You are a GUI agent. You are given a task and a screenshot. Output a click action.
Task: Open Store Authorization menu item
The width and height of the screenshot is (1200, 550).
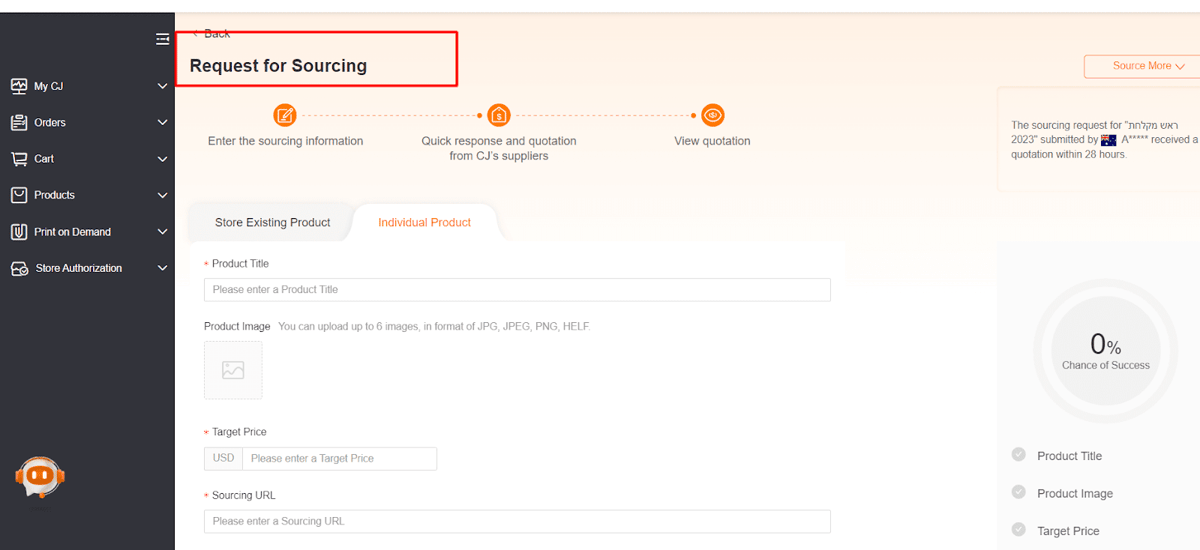(x=79, y=268)
